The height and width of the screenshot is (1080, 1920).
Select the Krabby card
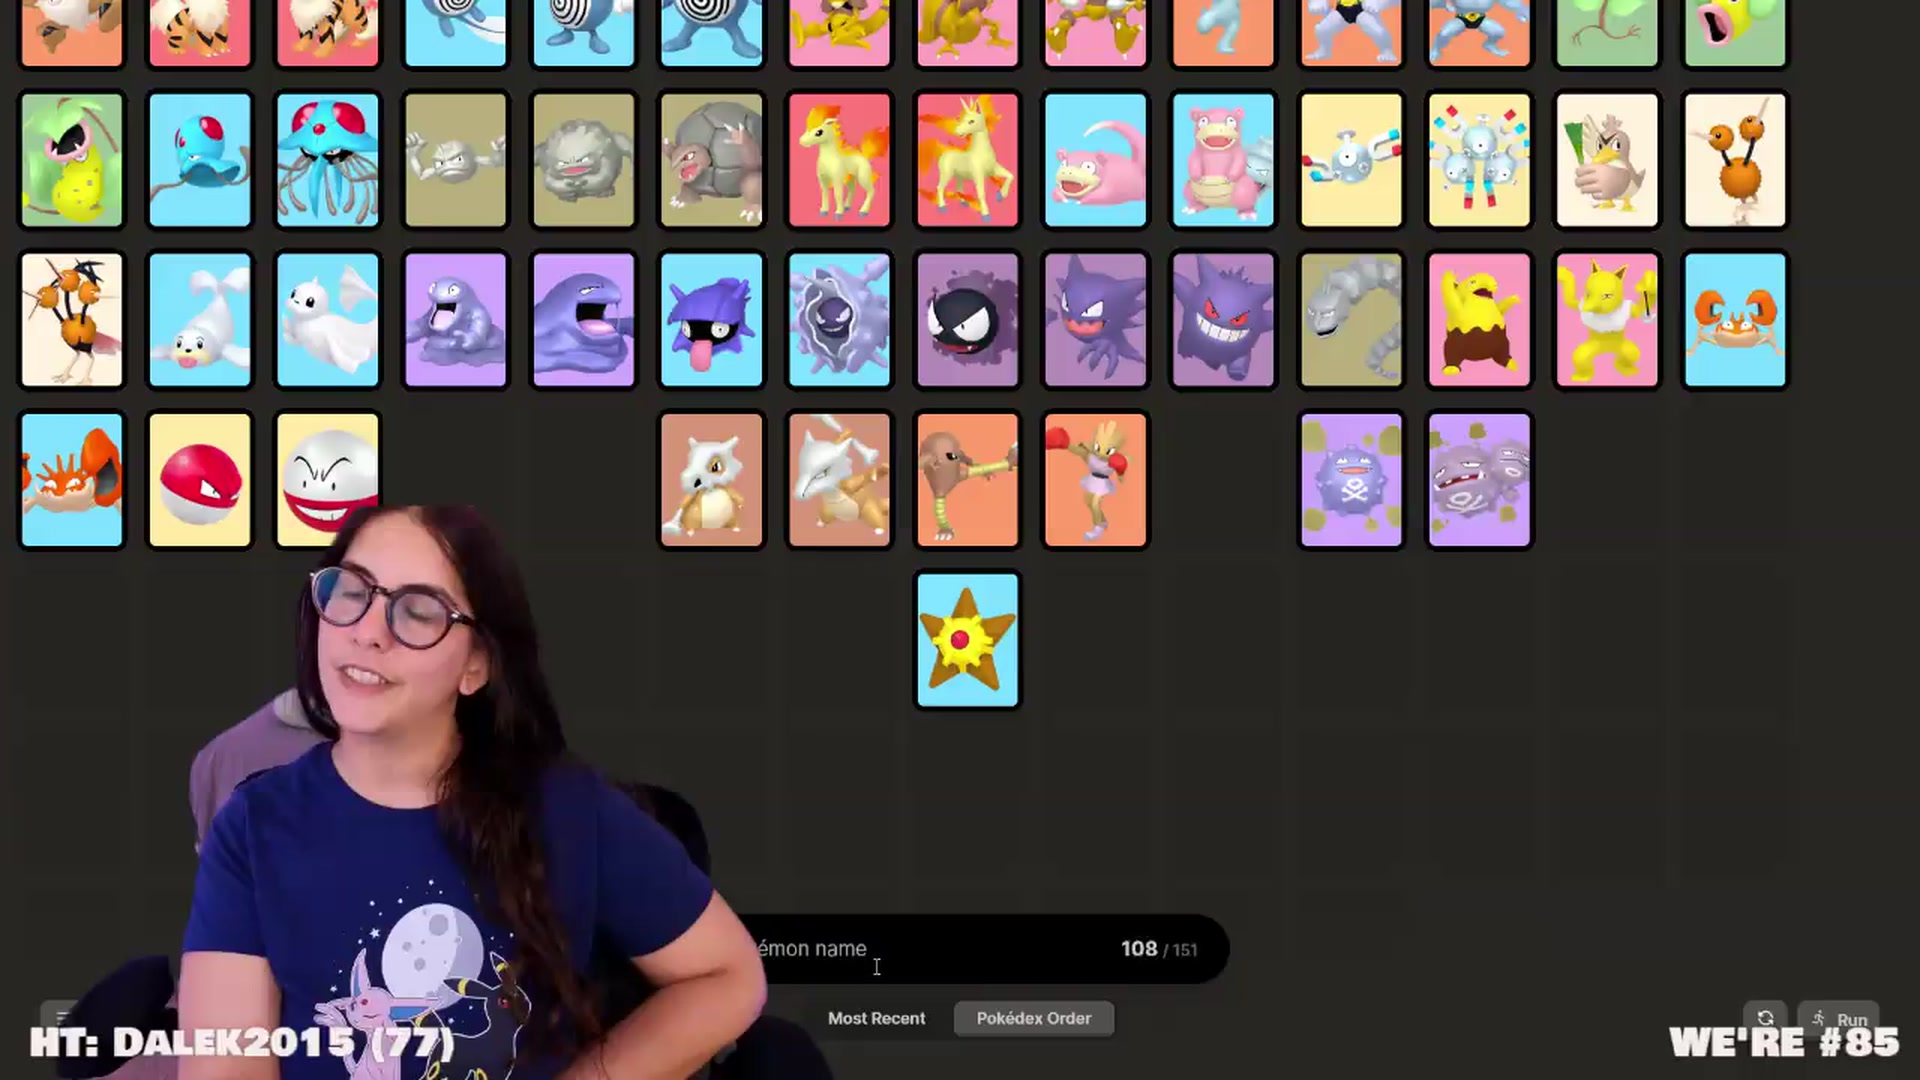click(1736, 320)
